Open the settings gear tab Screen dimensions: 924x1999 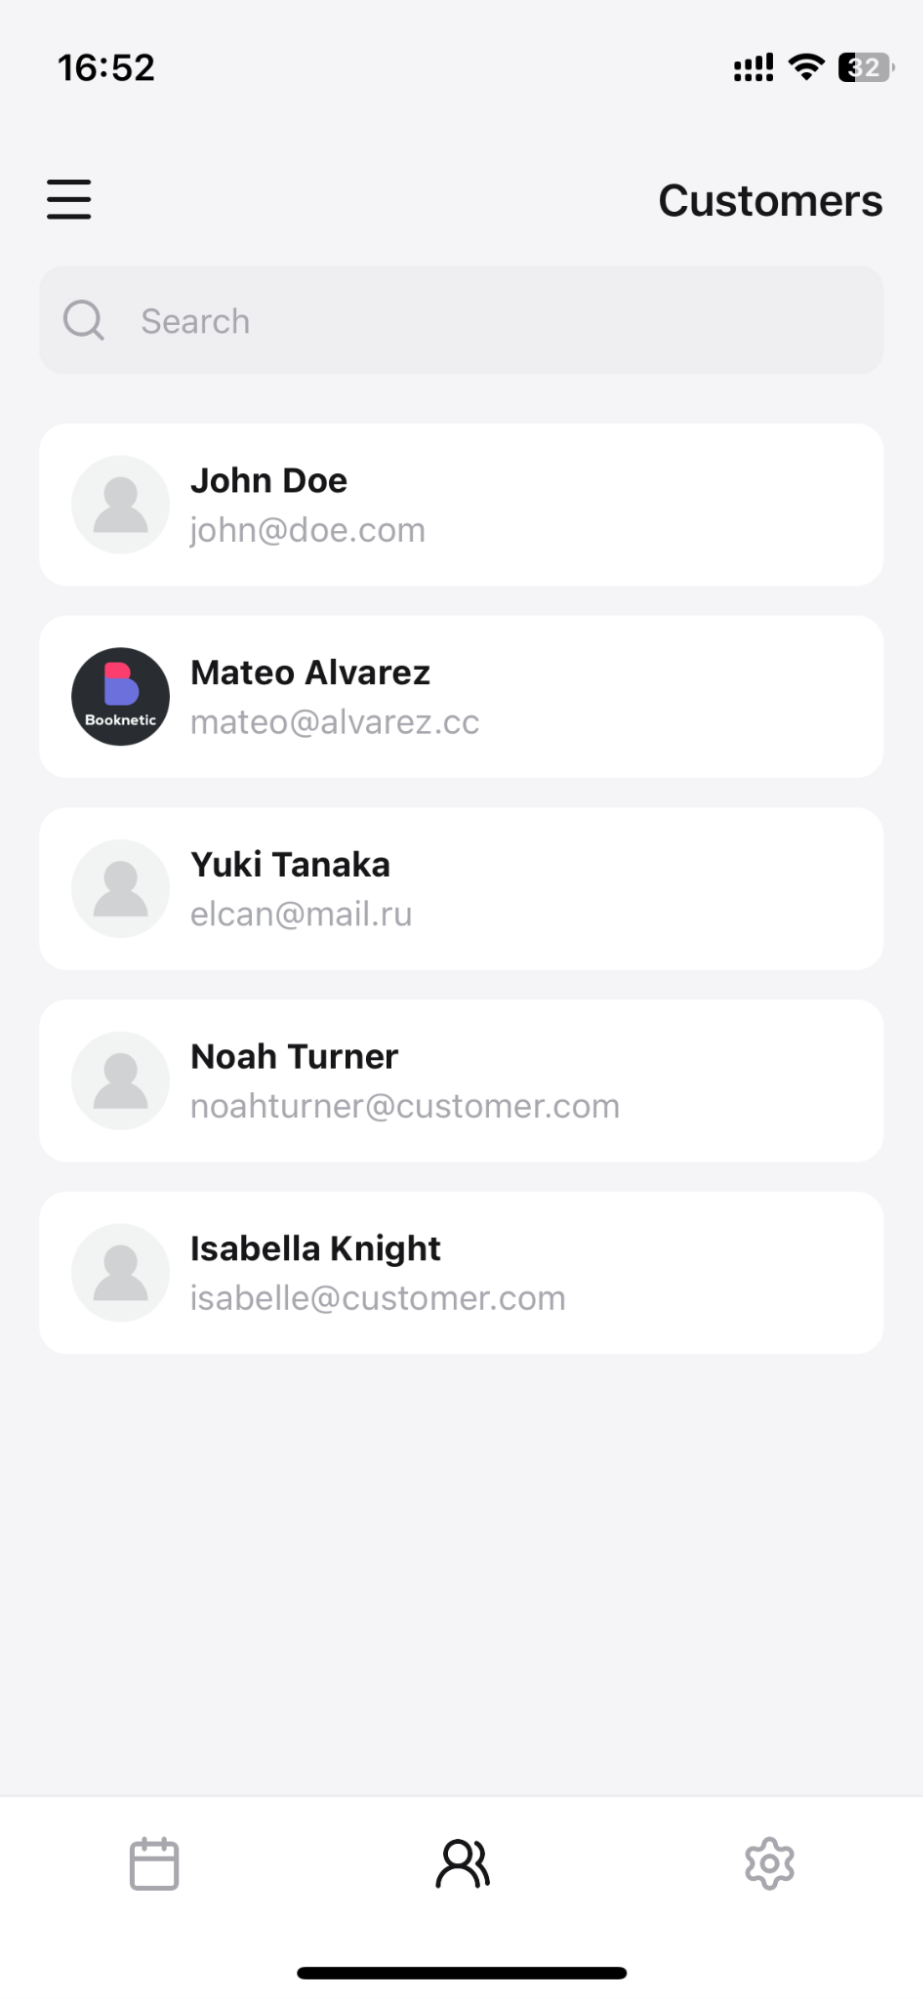pyautogui.click(x=769, y=1864)
